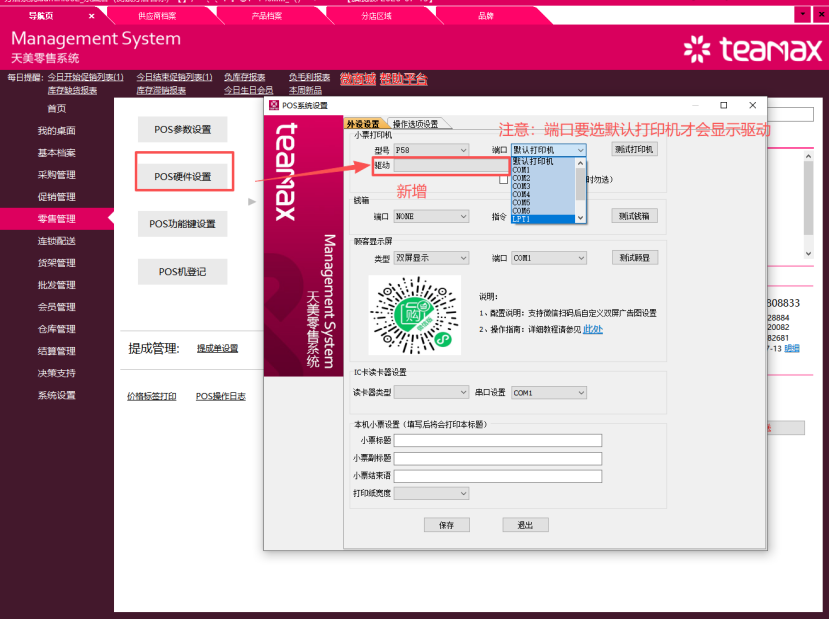Open the 帮助平台 link
Image resolution: width=829 pixels, height=619 pixels.
[403, 79]
